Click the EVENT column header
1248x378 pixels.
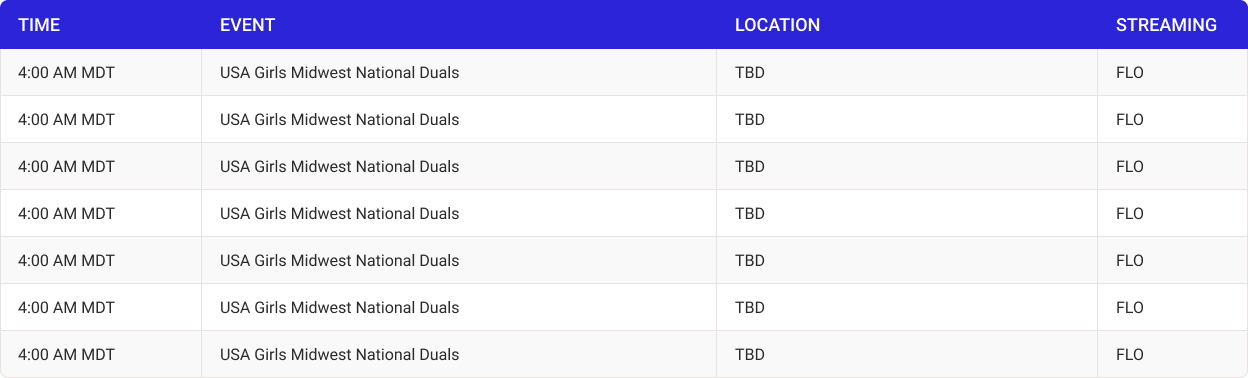247,25
